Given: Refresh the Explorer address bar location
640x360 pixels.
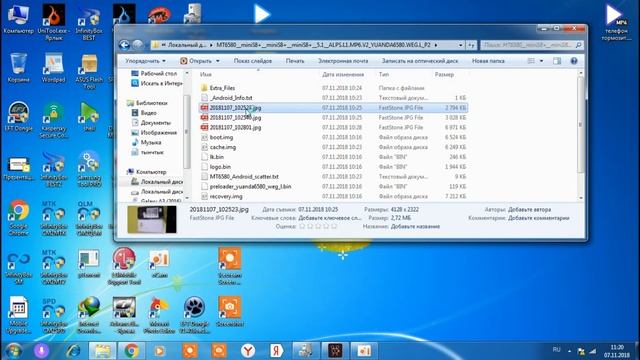Looking at the screenshot, I should tap(471, 45).
